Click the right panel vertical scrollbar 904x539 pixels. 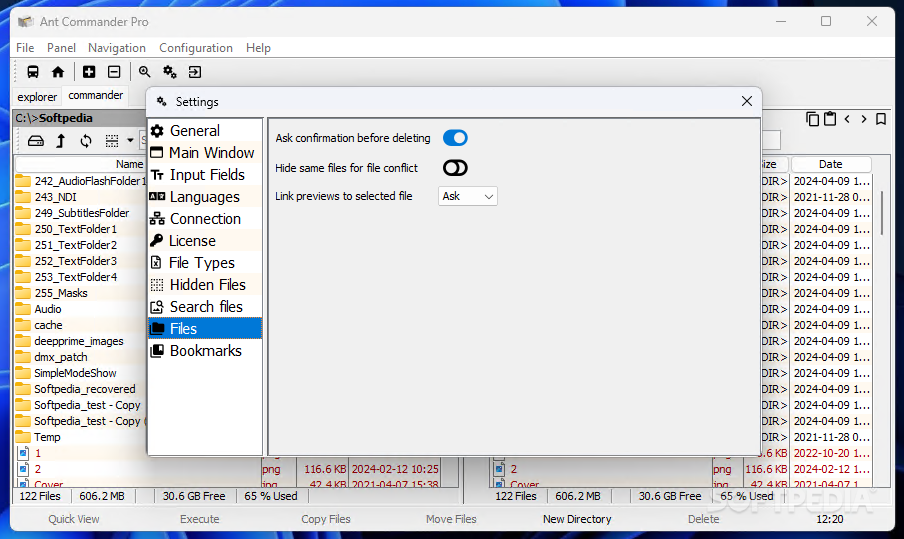pos(882,213)
